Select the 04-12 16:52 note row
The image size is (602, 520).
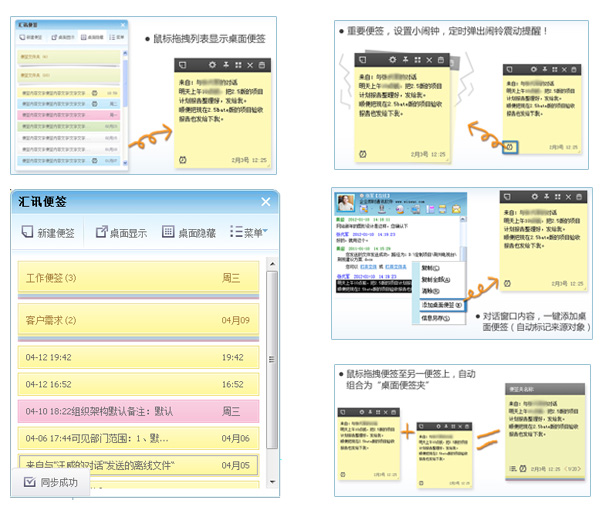point(138,384)
